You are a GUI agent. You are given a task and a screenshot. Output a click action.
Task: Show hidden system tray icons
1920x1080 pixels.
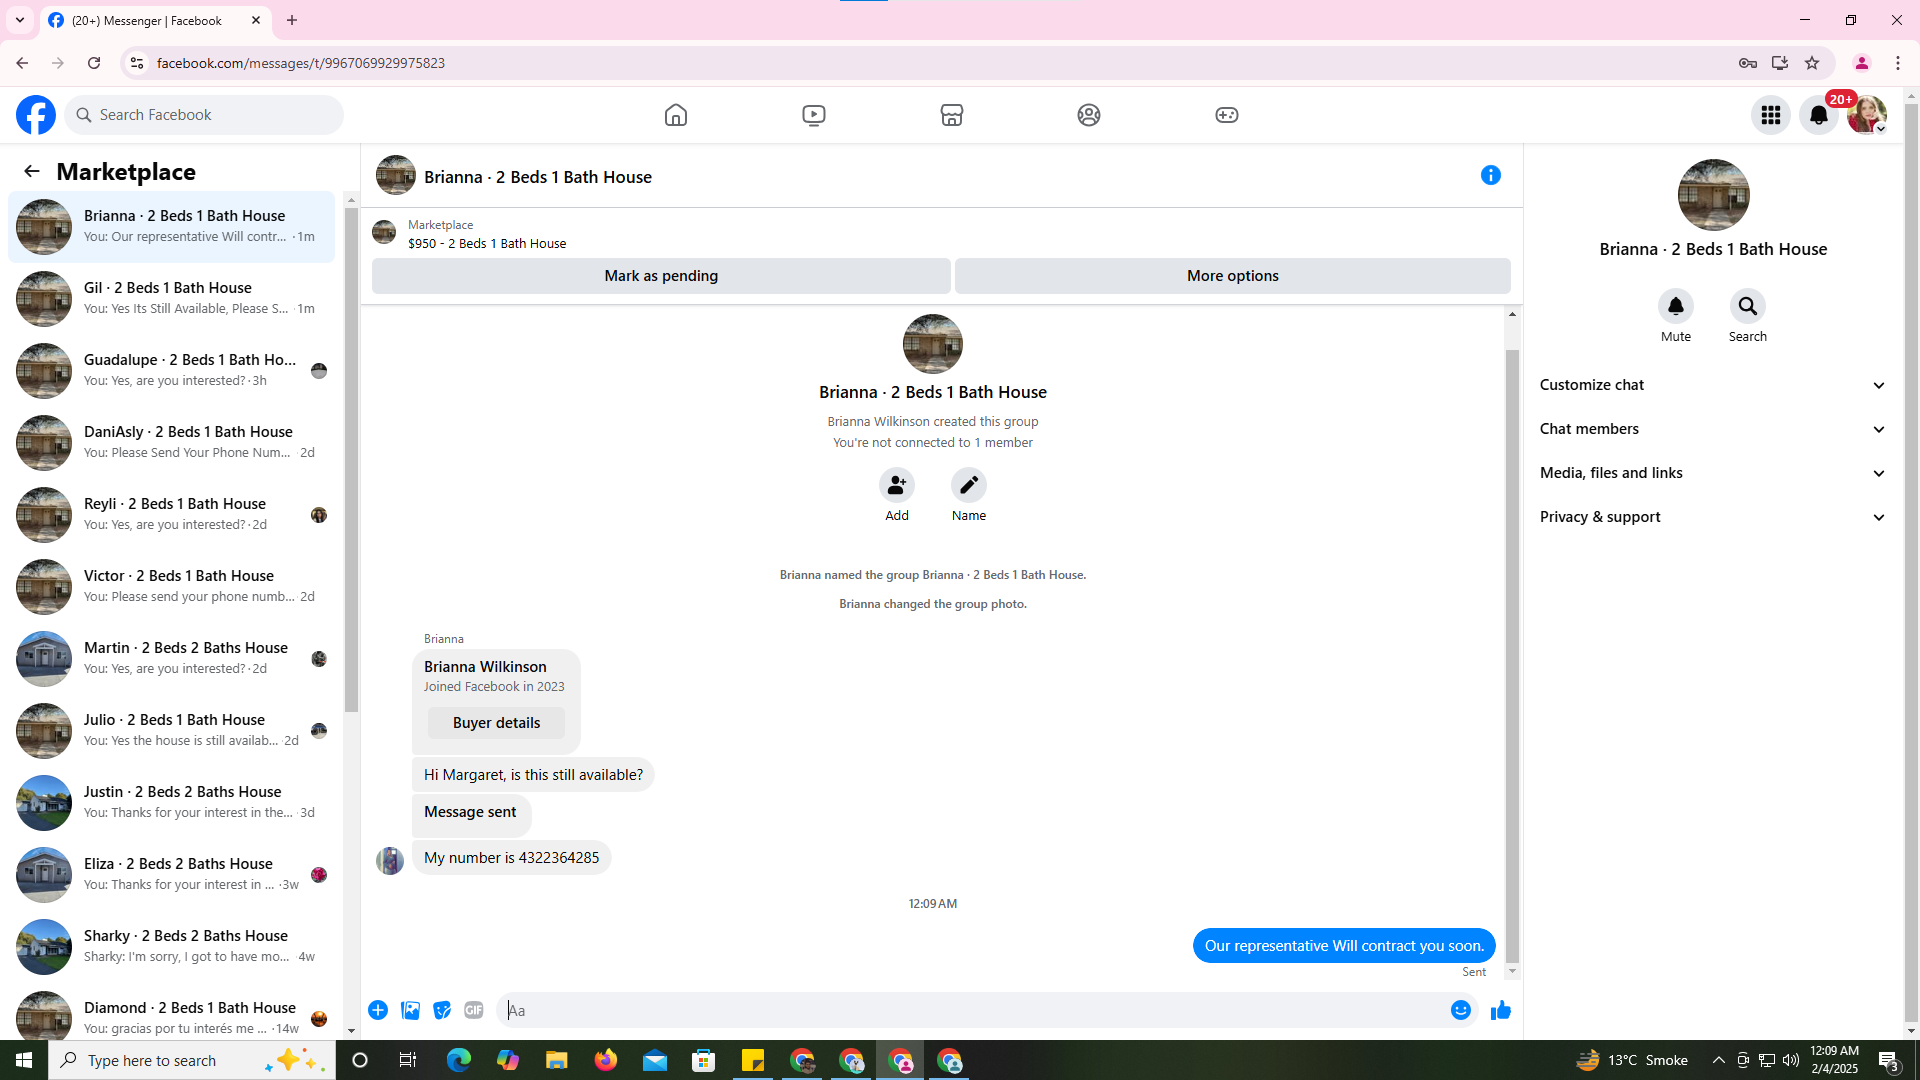(1719, 1061)
